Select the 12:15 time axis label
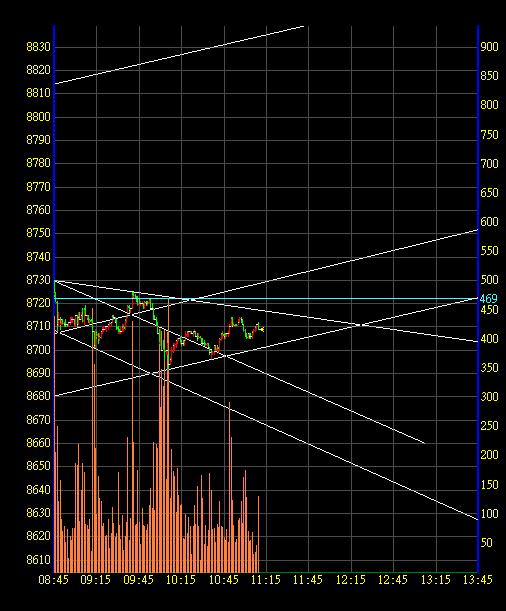This screenshot has height=611, width=506. [x=351, y=580]
